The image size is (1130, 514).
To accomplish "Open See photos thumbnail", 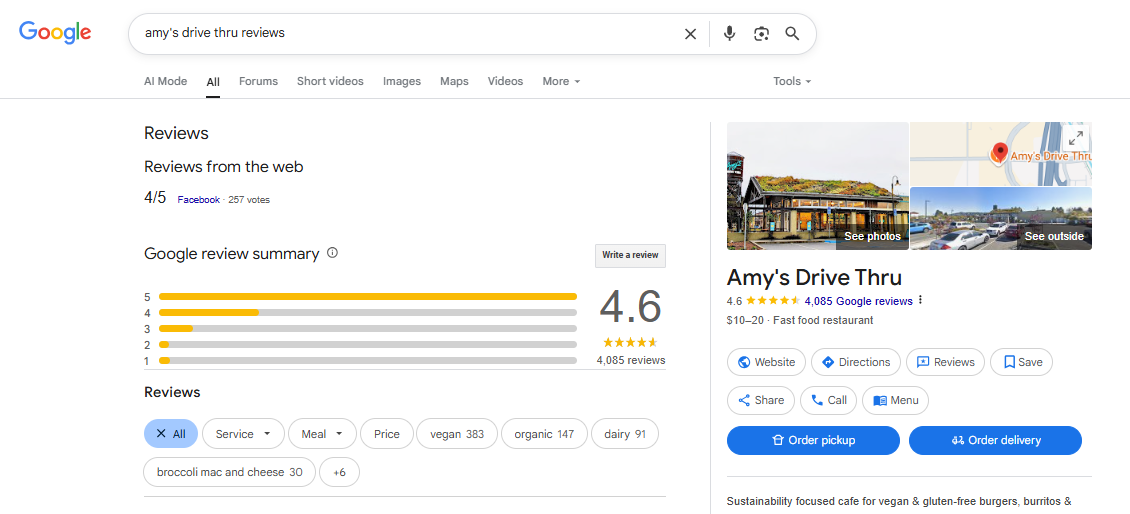I will pyautogui.click(x=817, y=186).
